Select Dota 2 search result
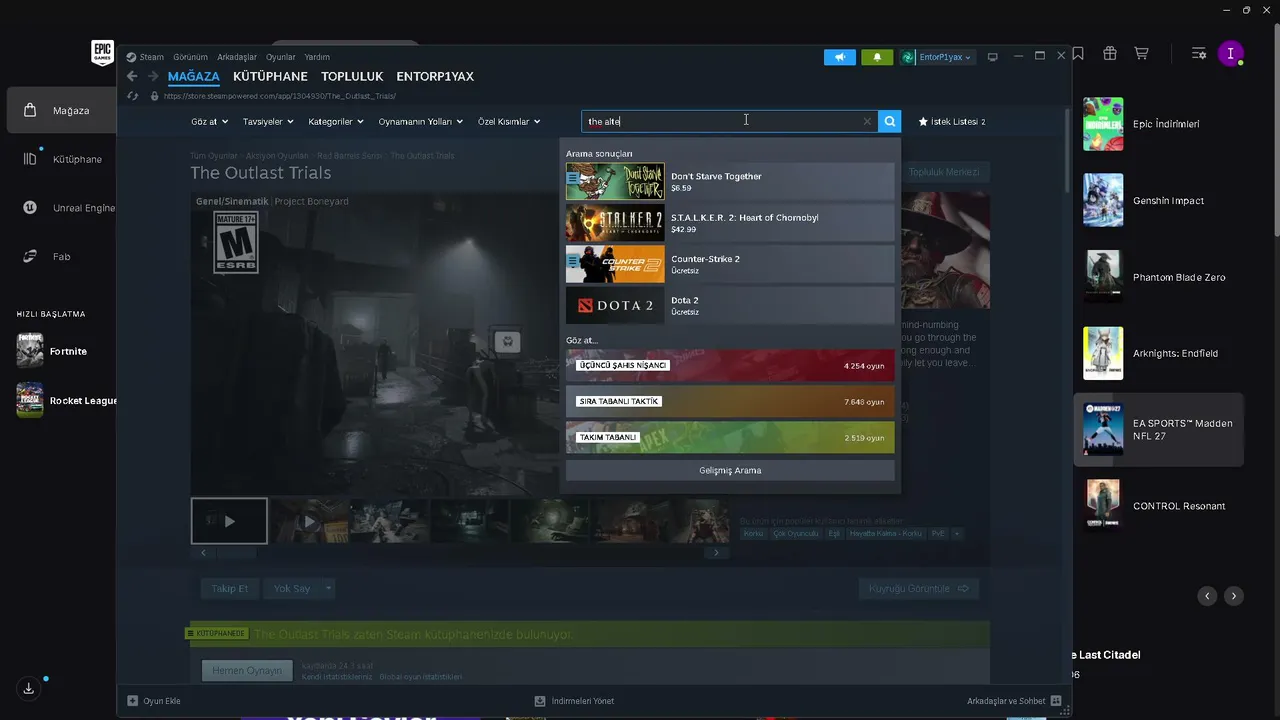 pyautogui.click(x=730, y=305)
